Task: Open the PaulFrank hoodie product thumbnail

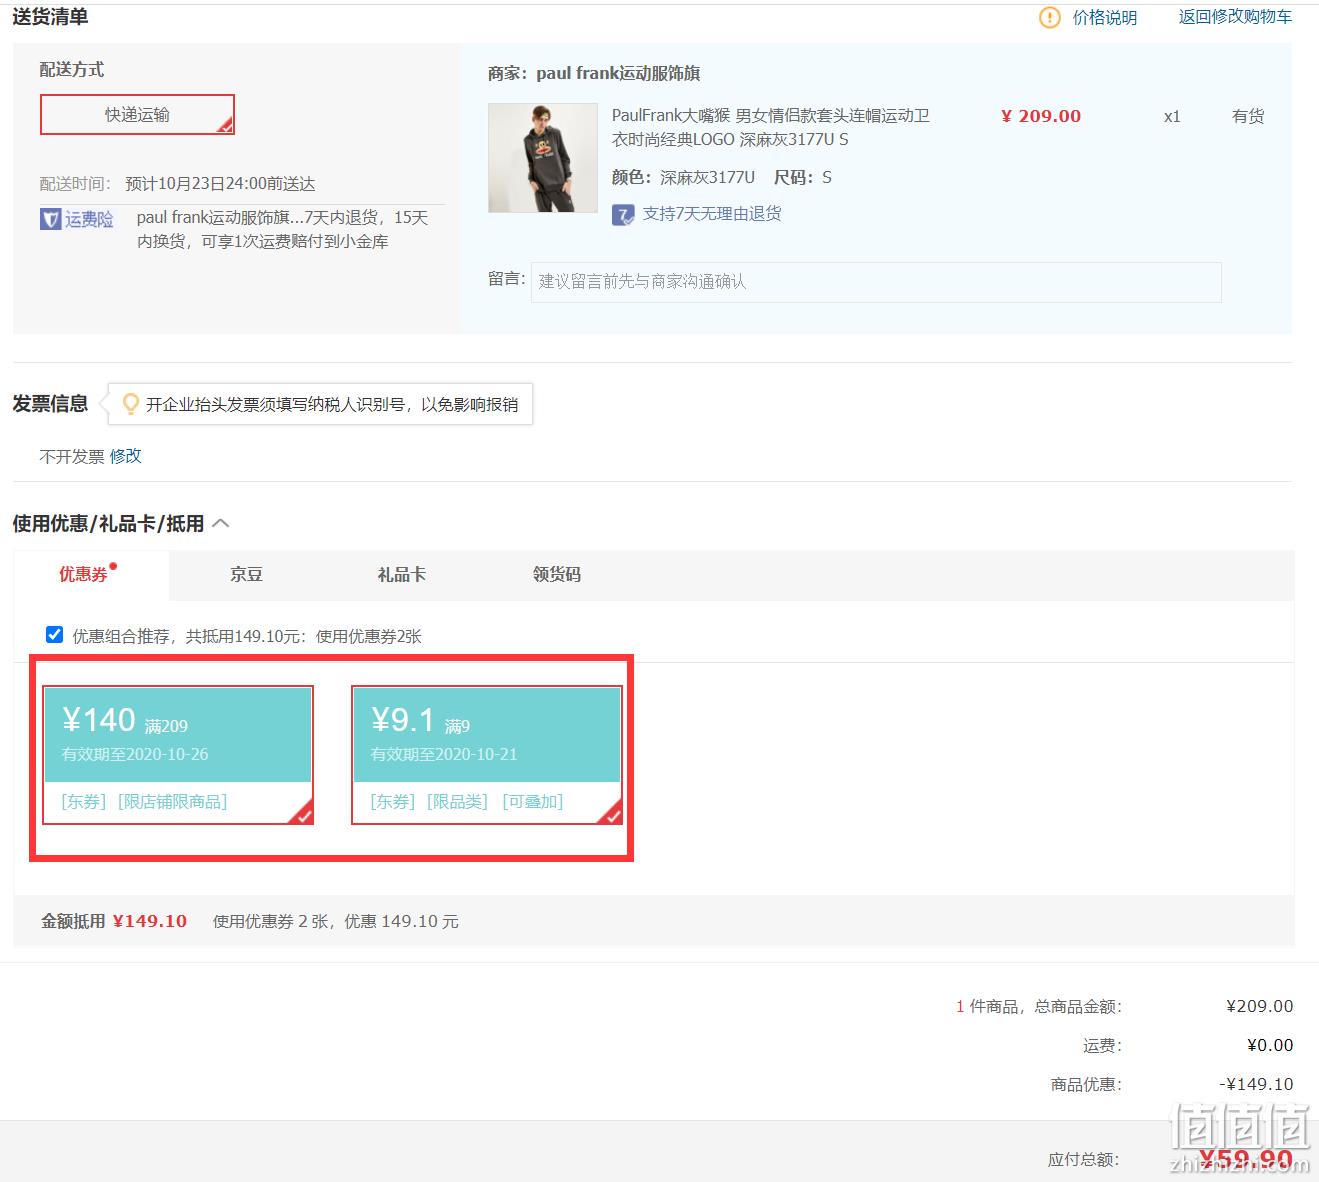Action: tap(542, 157)
